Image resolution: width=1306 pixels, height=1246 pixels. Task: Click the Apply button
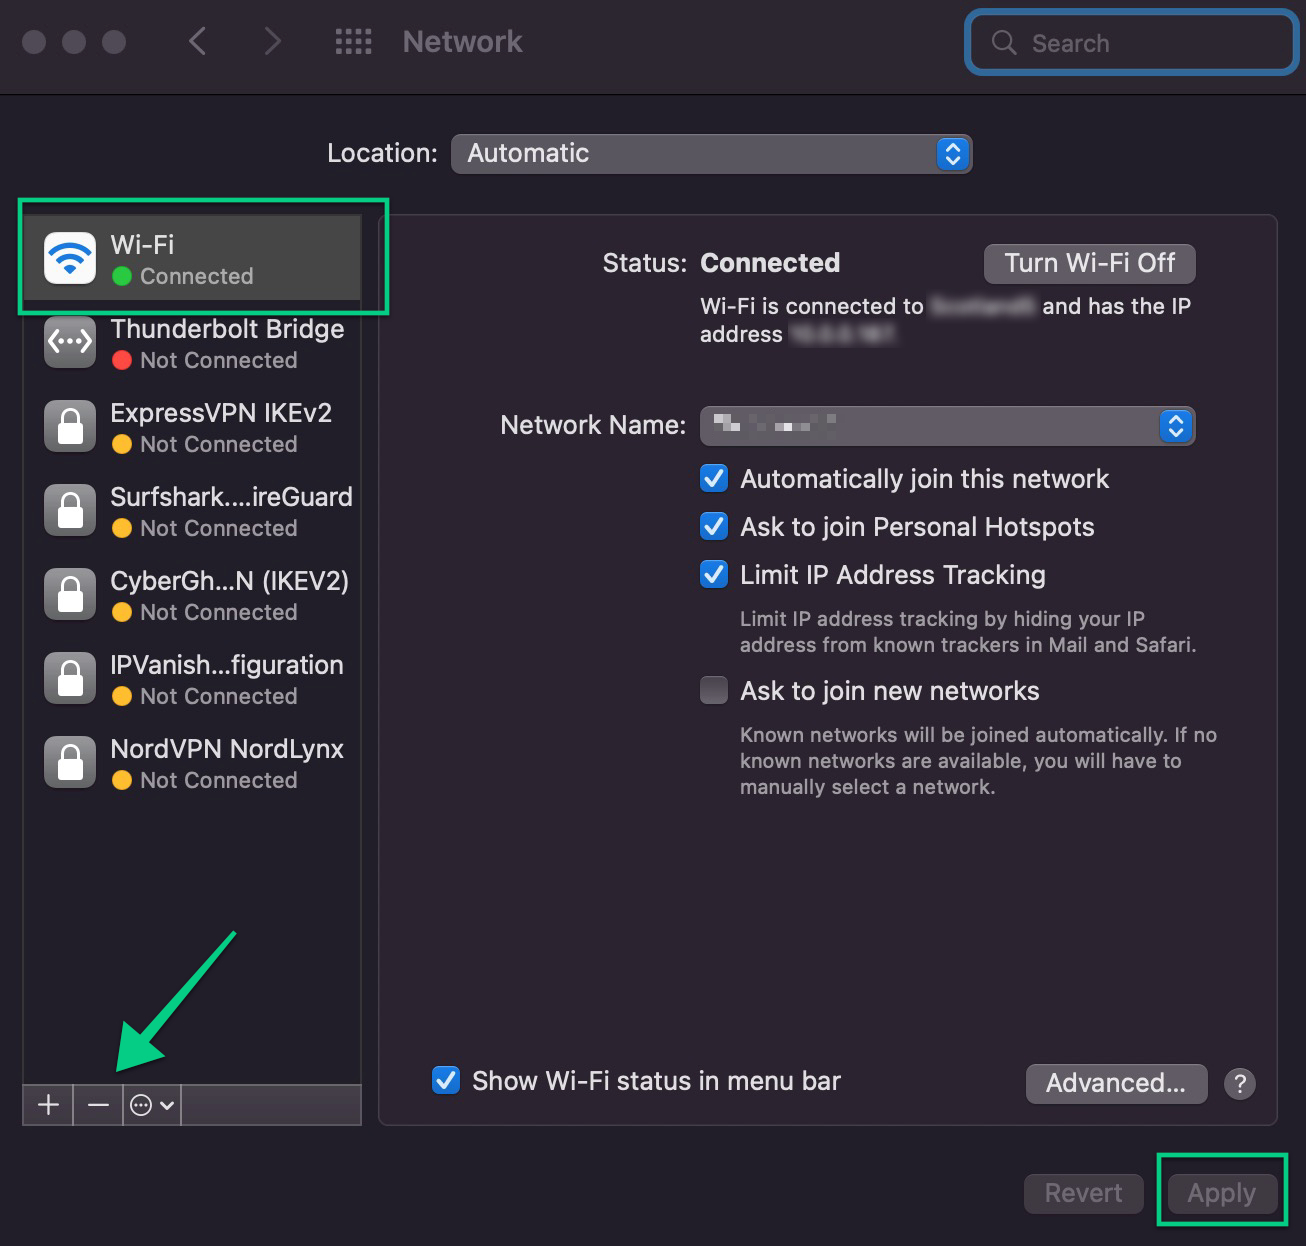(x=1222, y=1193)
